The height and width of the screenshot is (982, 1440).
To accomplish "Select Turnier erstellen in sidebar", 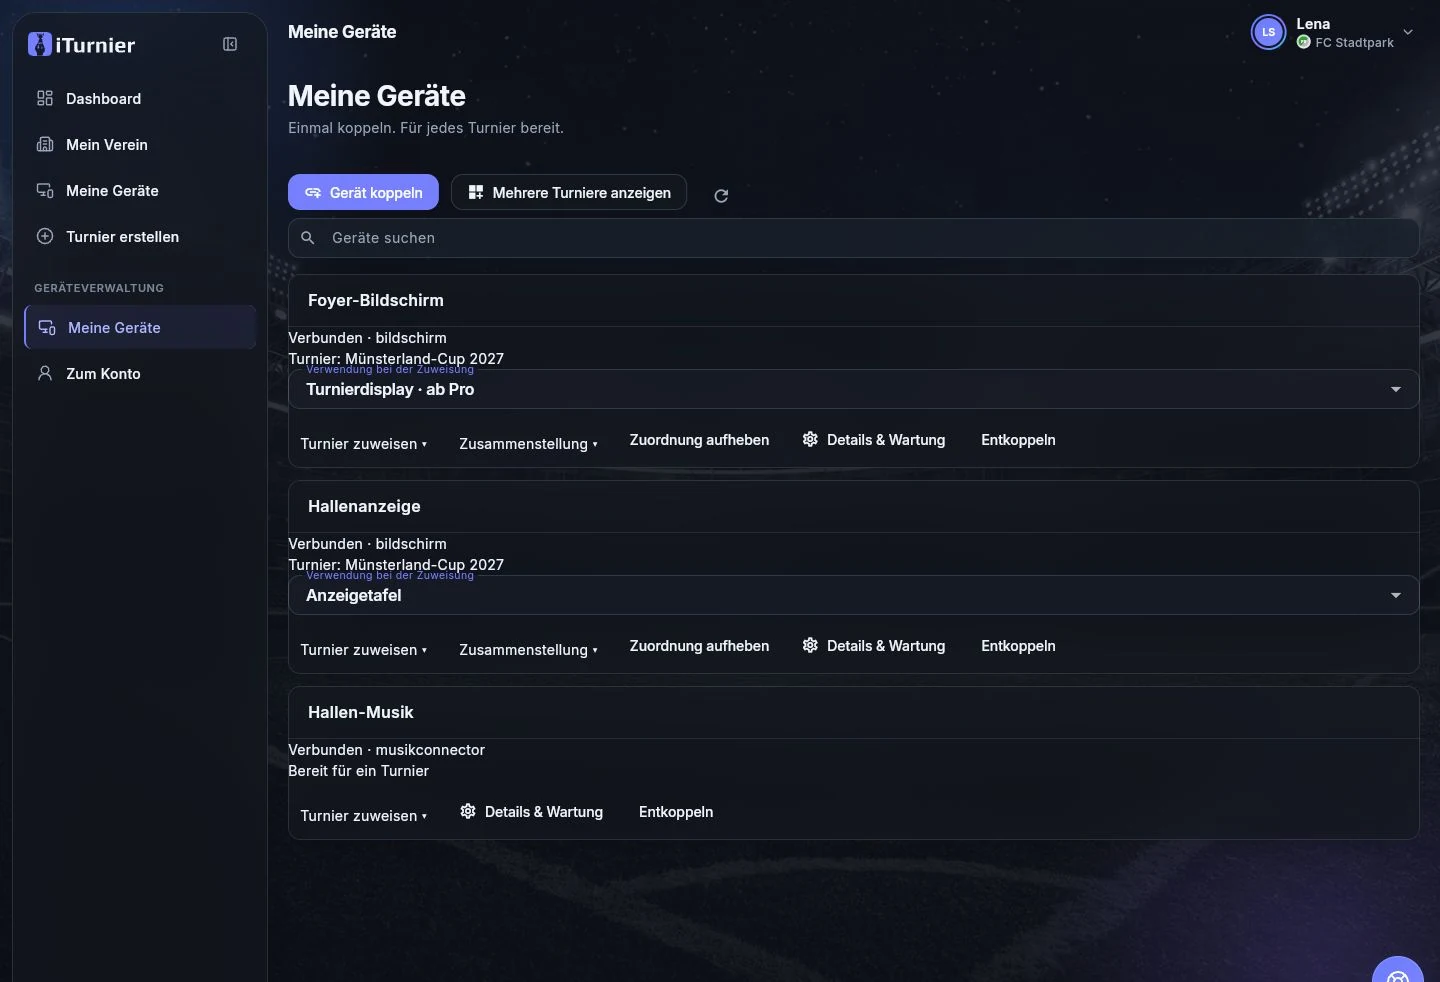I will pos(140,236).
